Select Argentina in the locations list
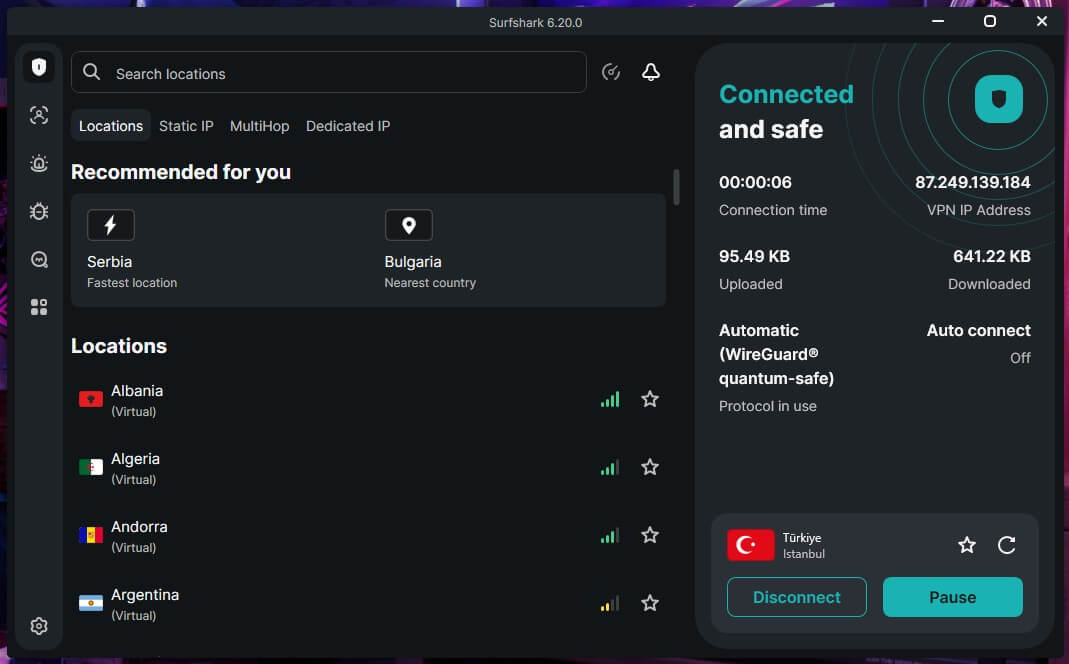 tap(368, 603)
